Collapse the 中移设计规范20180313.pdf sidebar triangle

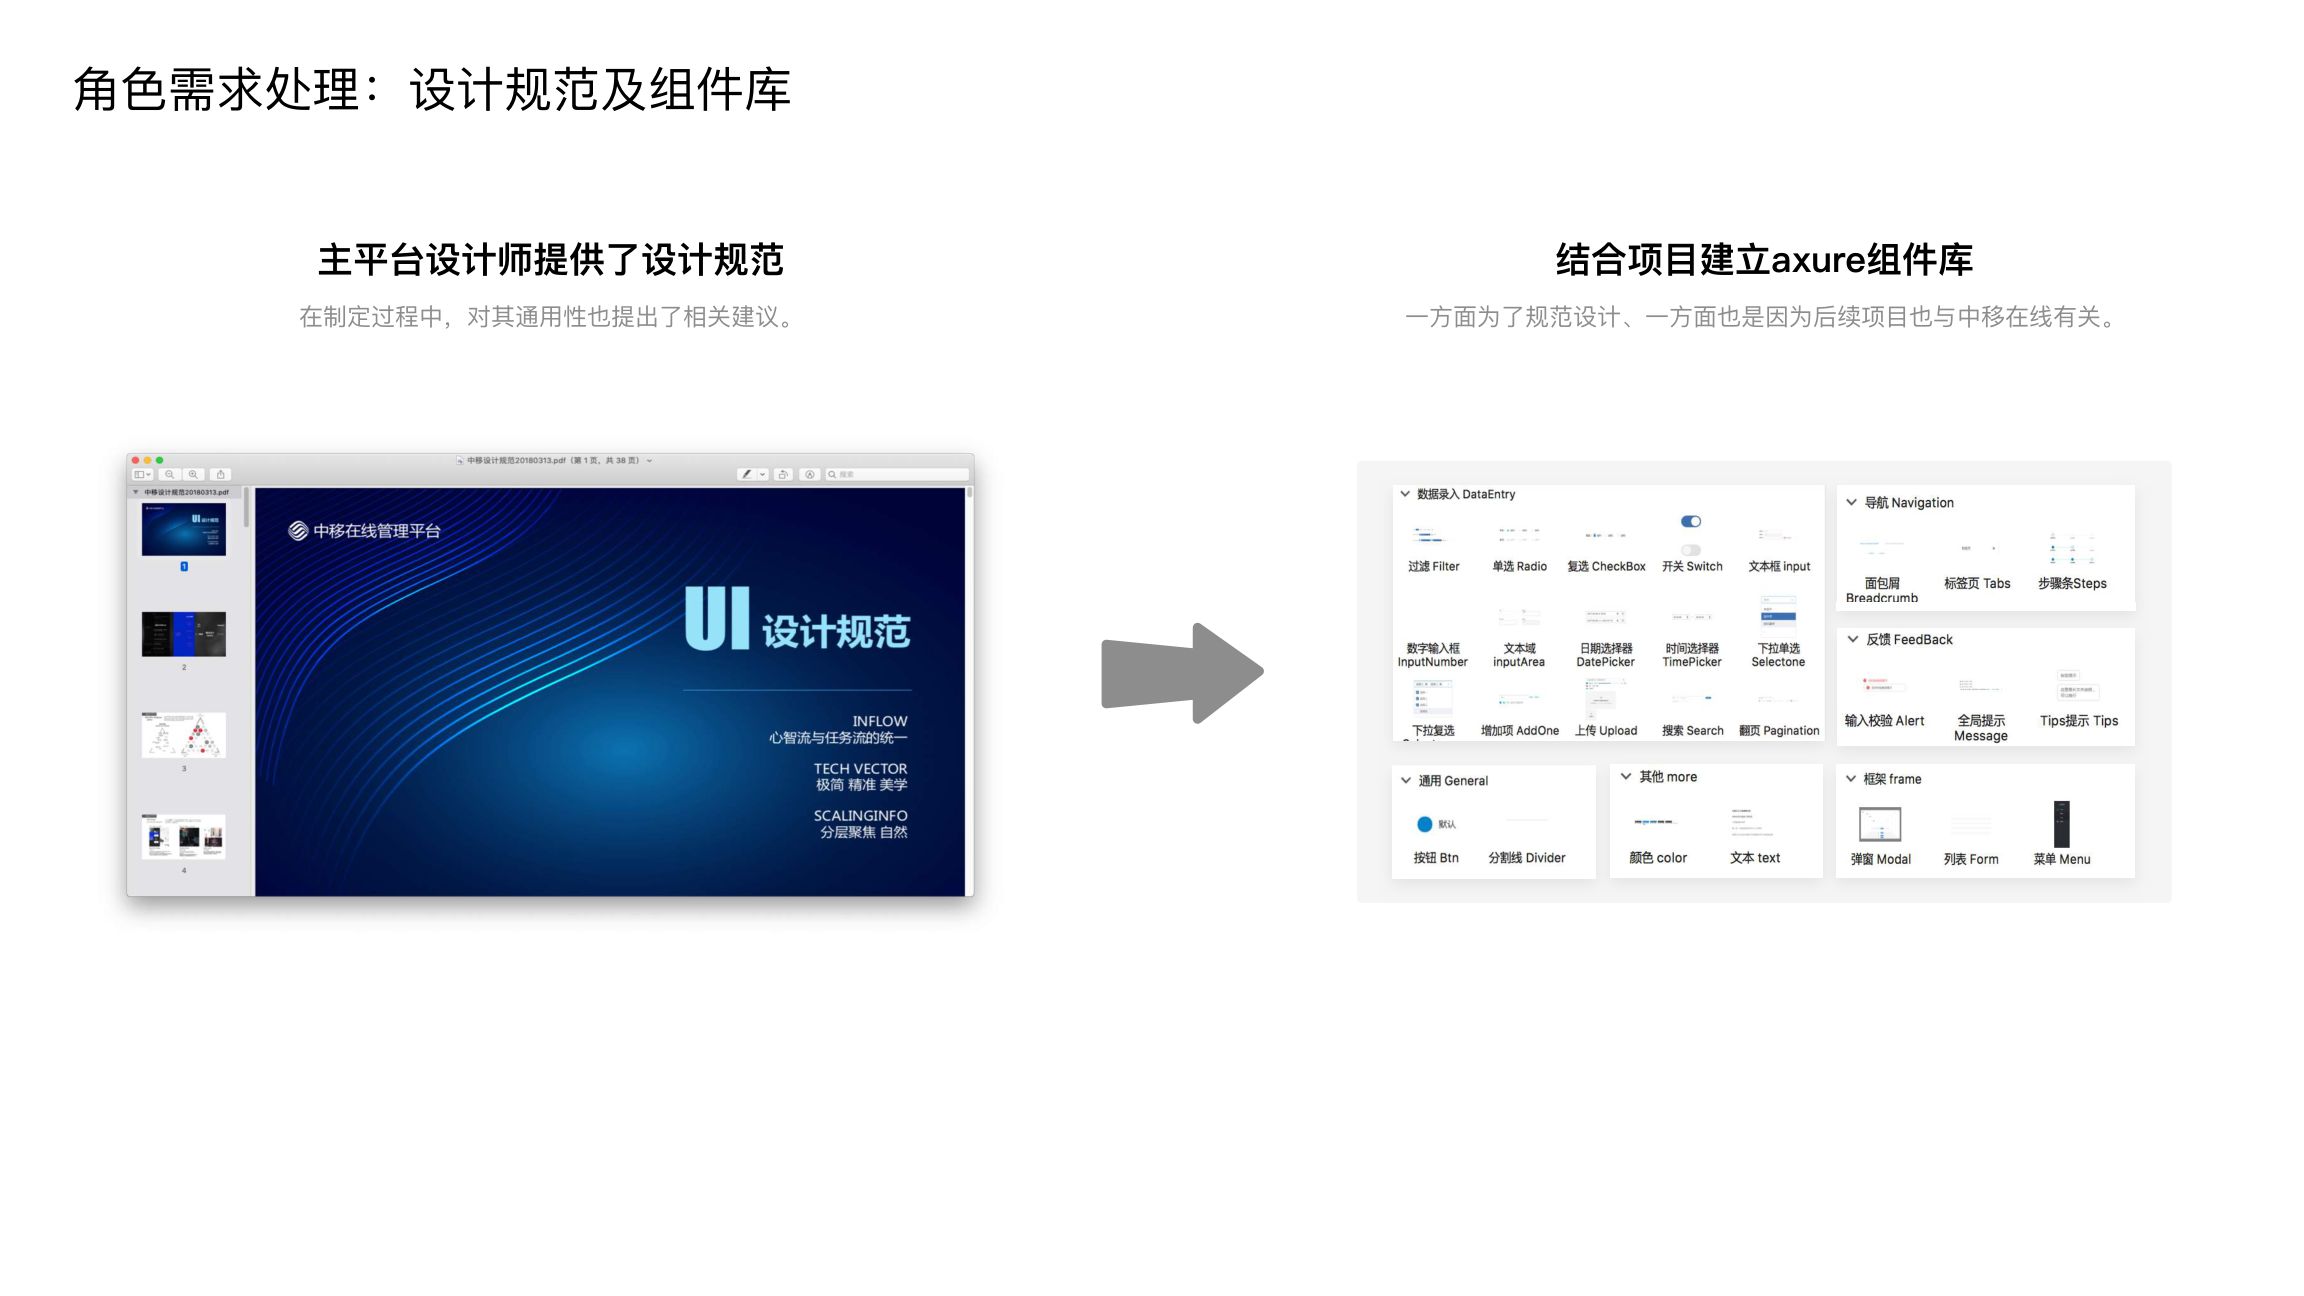click(x=136, y=492)
